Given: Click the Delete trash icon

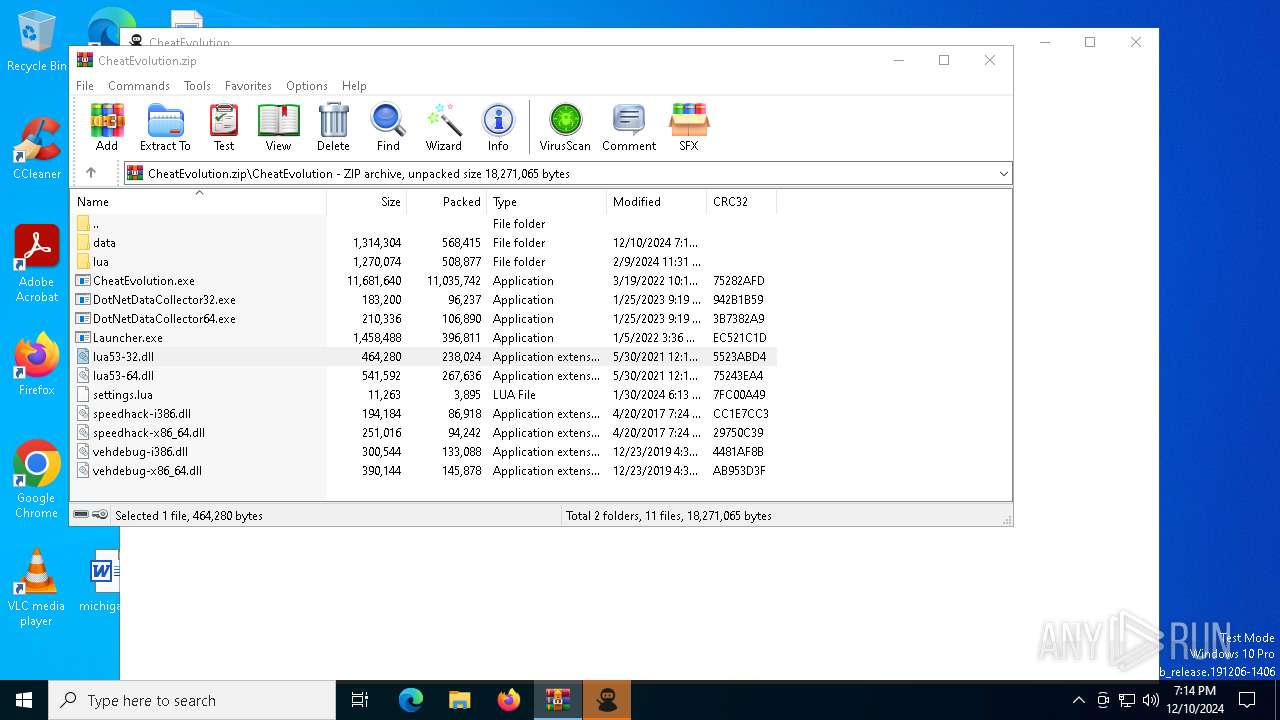Looking at the screenshot, I should tap(333, 127).
